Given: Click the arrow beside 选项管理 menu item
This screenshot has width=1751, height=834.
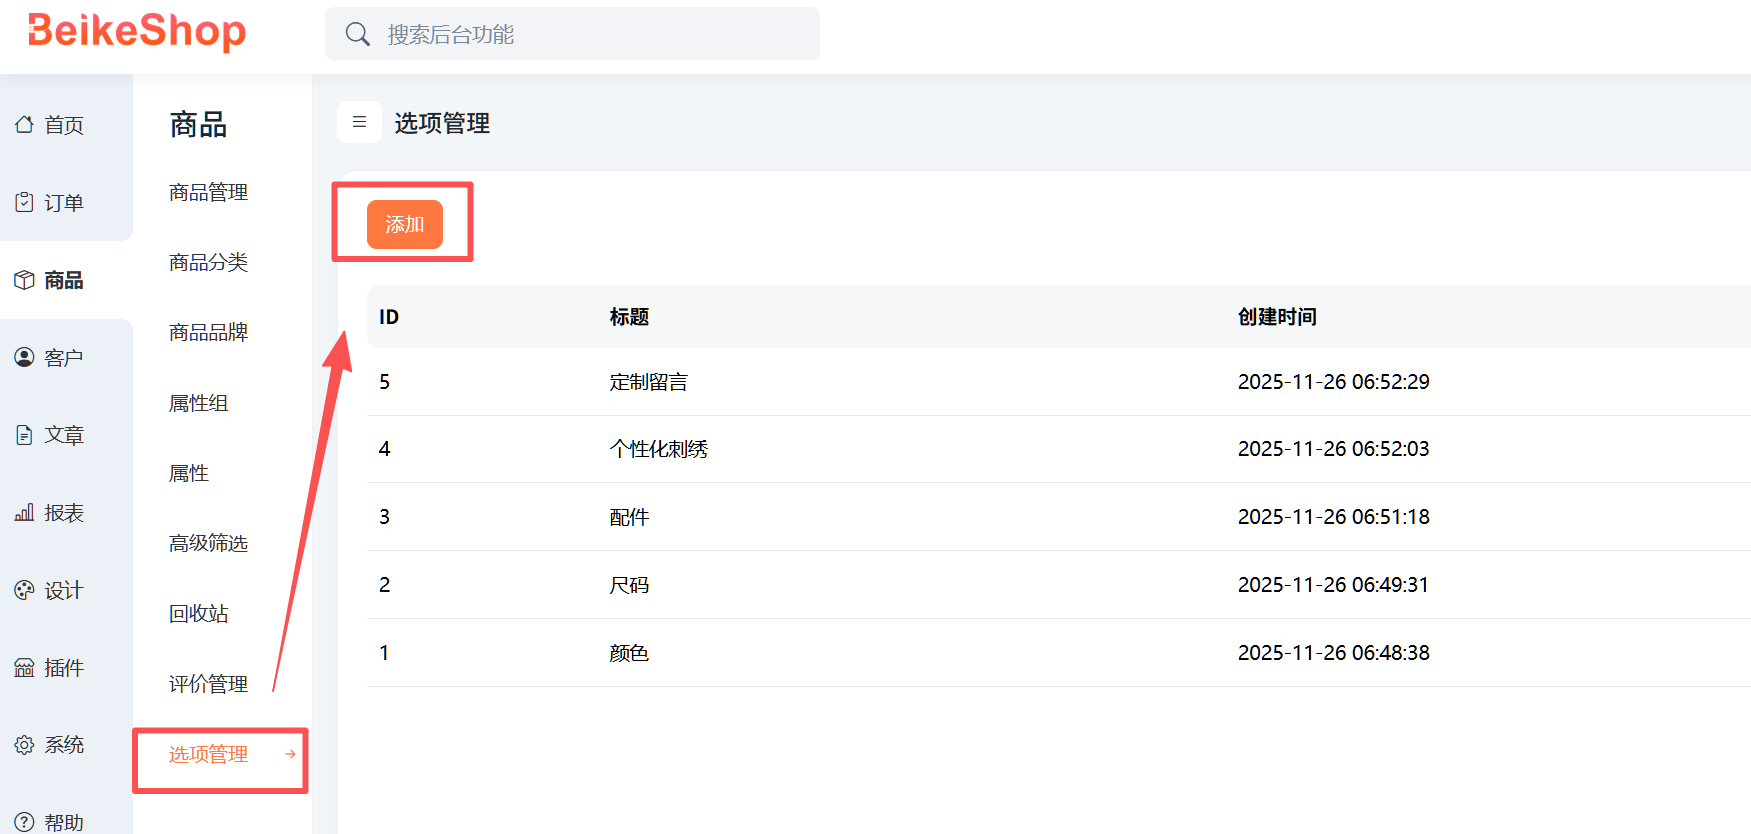Looking at the screenshot, I should click(x=290, y=754).
